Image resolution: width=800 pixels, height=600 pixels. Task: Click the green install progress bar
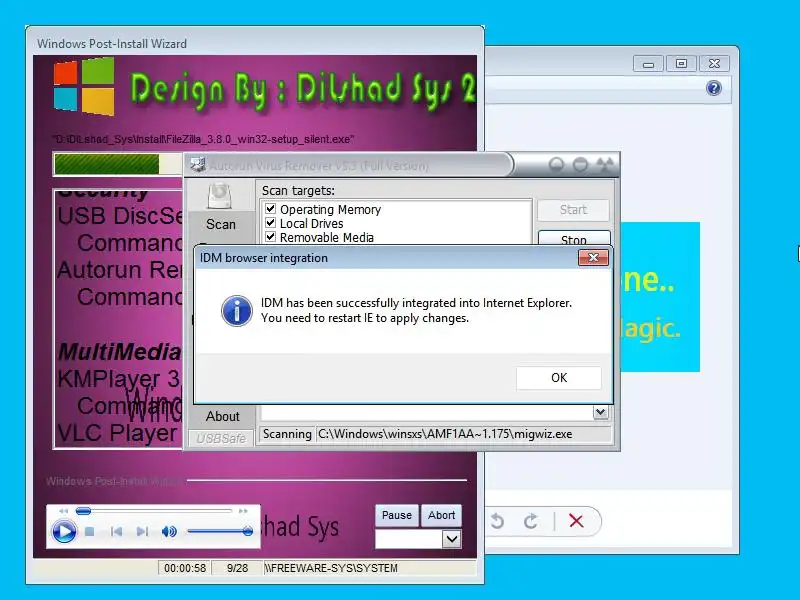point(107,164)
